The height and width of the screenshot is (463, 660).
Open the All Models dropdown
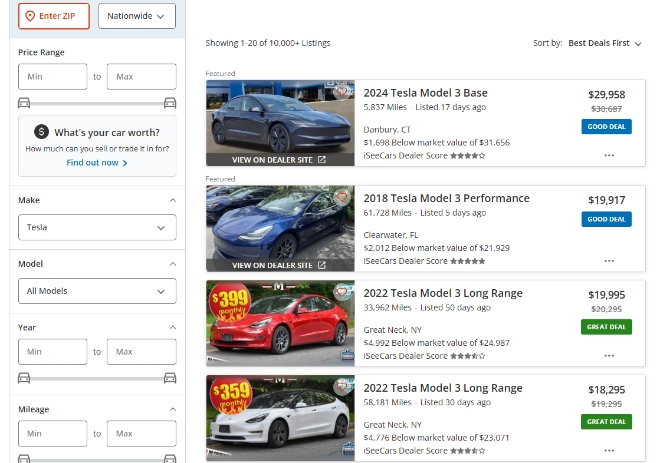(97, 291)
